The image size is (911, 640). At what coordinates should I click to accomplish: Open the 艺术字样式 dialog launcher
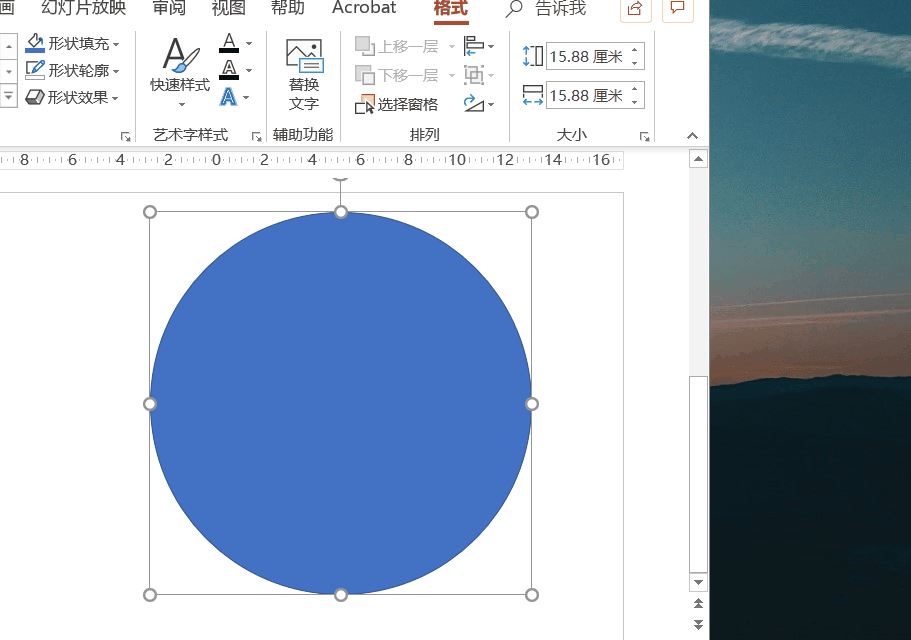(x=256, y=136)
